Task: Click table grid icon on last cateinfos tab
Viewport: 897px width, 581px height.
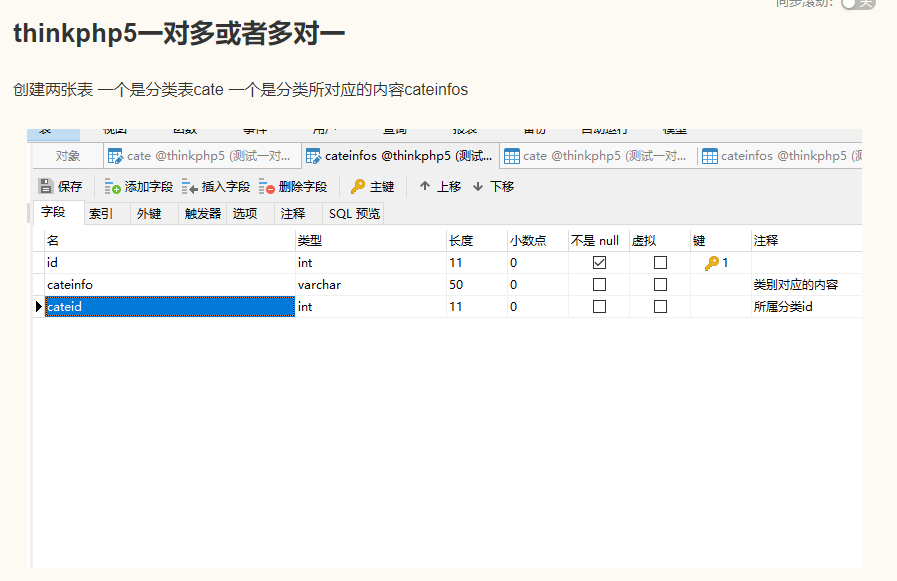Action: pos(710,156)
